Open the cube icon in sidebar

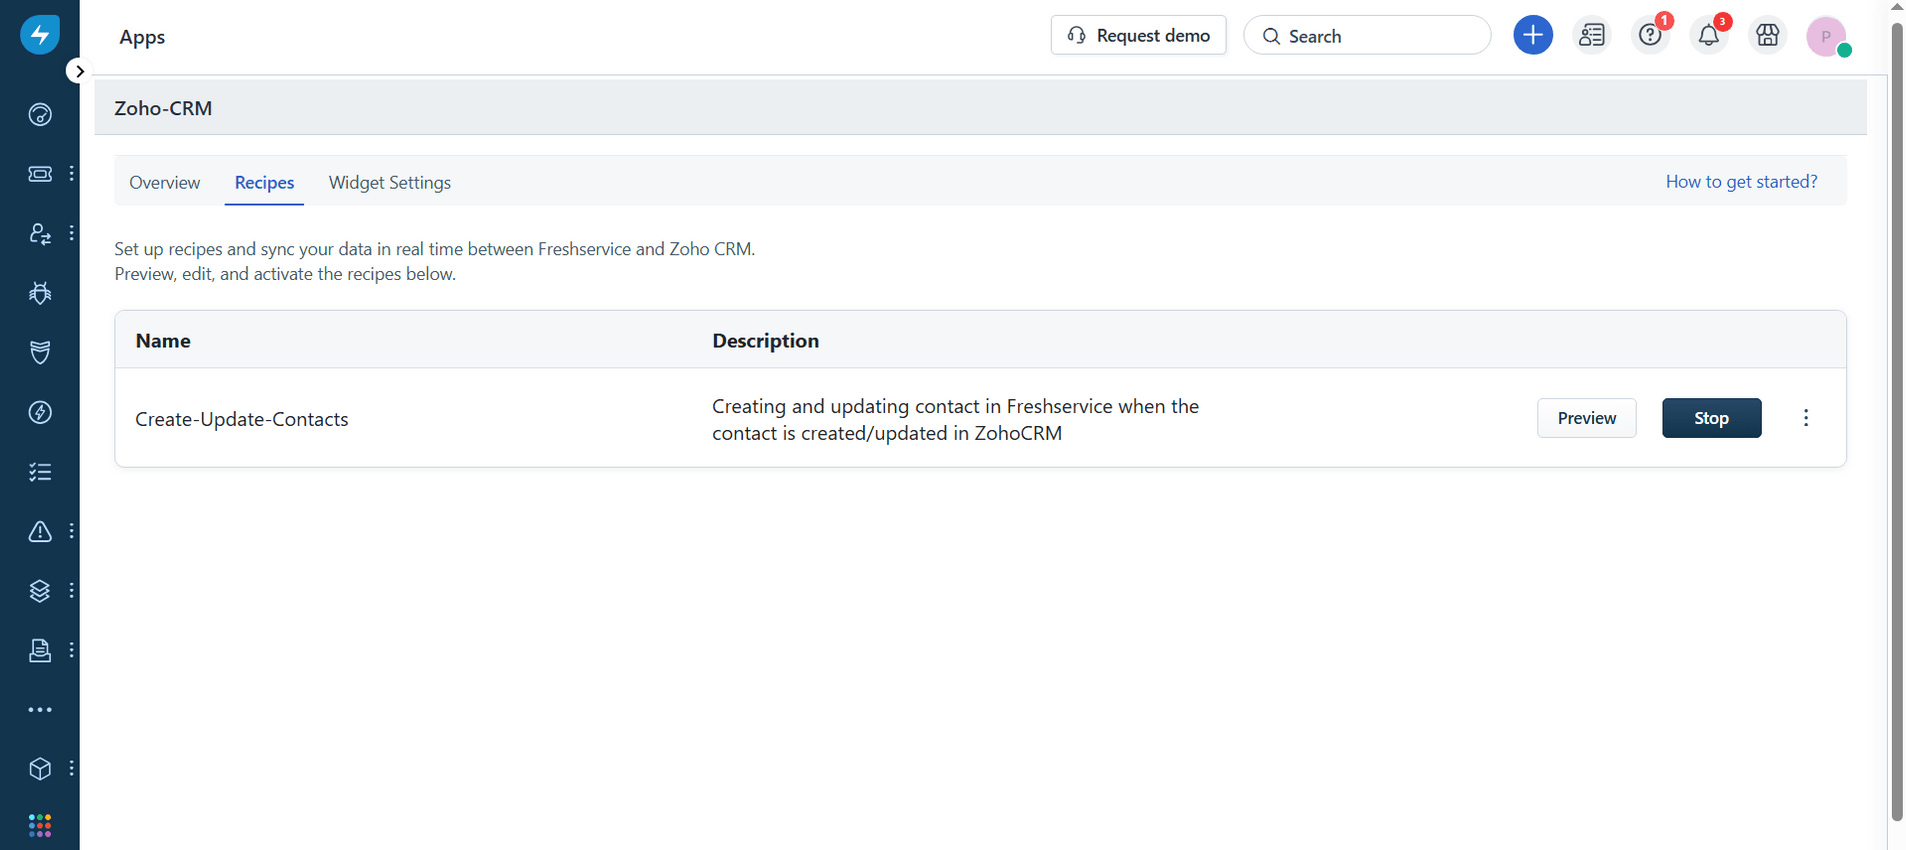[40, 768]
